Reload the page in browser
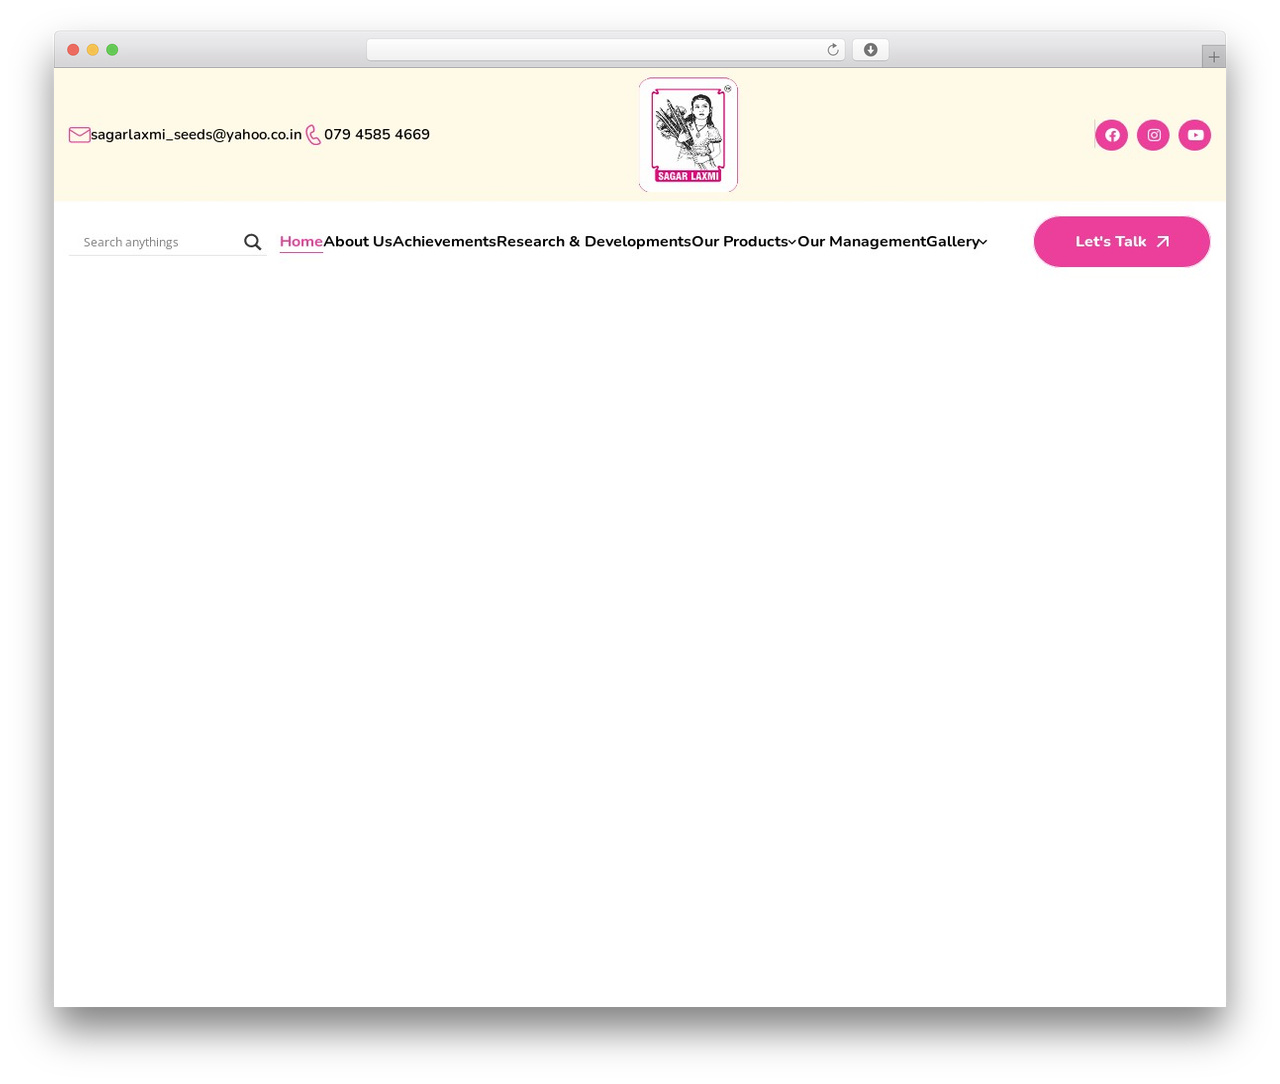This screenshot has width=1280, height=1084. [833, 50]
